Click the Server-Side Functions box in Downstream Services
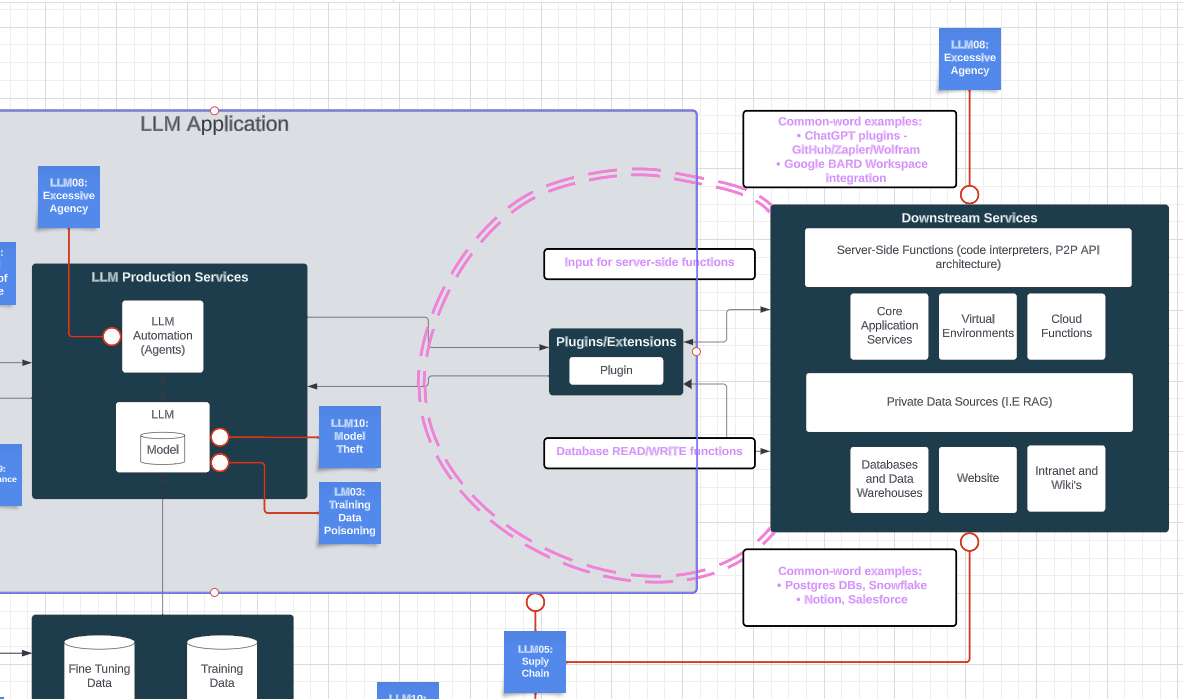This screenshot has width=1183, height=699. [968, 257]
